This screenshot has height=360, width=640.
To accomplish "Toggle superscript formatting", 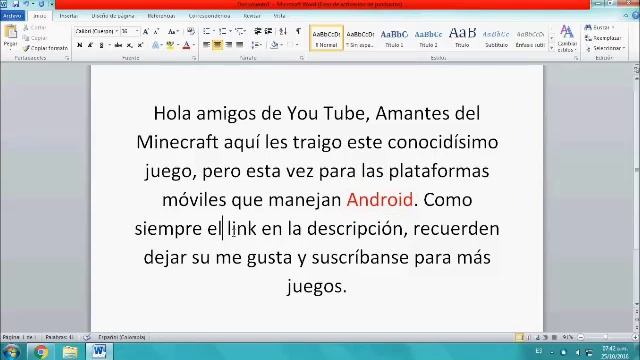I will 140,45.
